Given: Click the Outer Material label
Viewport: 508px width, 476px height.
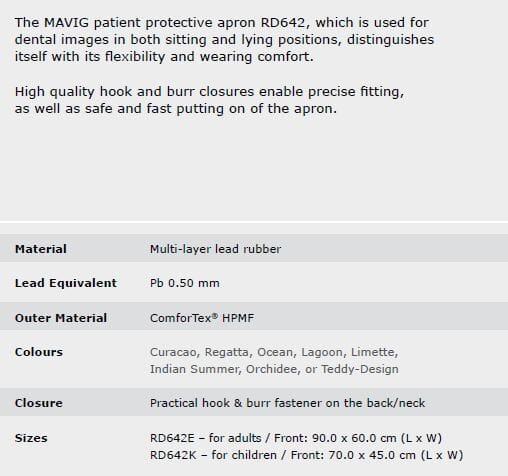Looking at the screenshot, I should coord(61,318).
